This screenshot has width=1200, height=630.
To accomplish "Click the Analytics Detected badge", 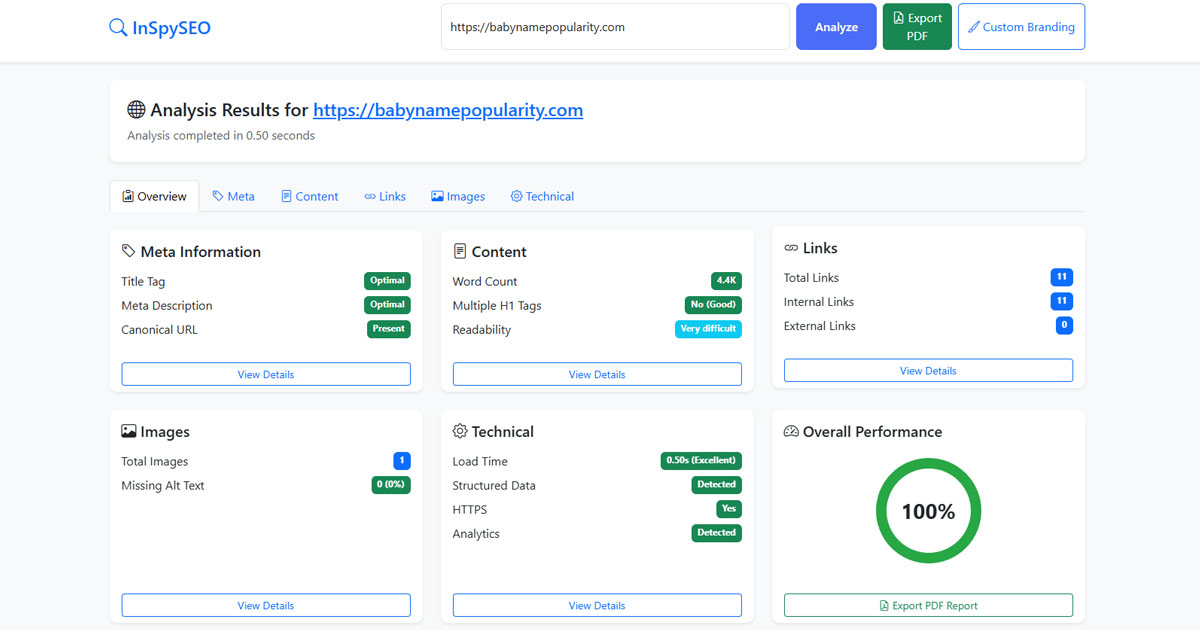I will click(716, 533).
